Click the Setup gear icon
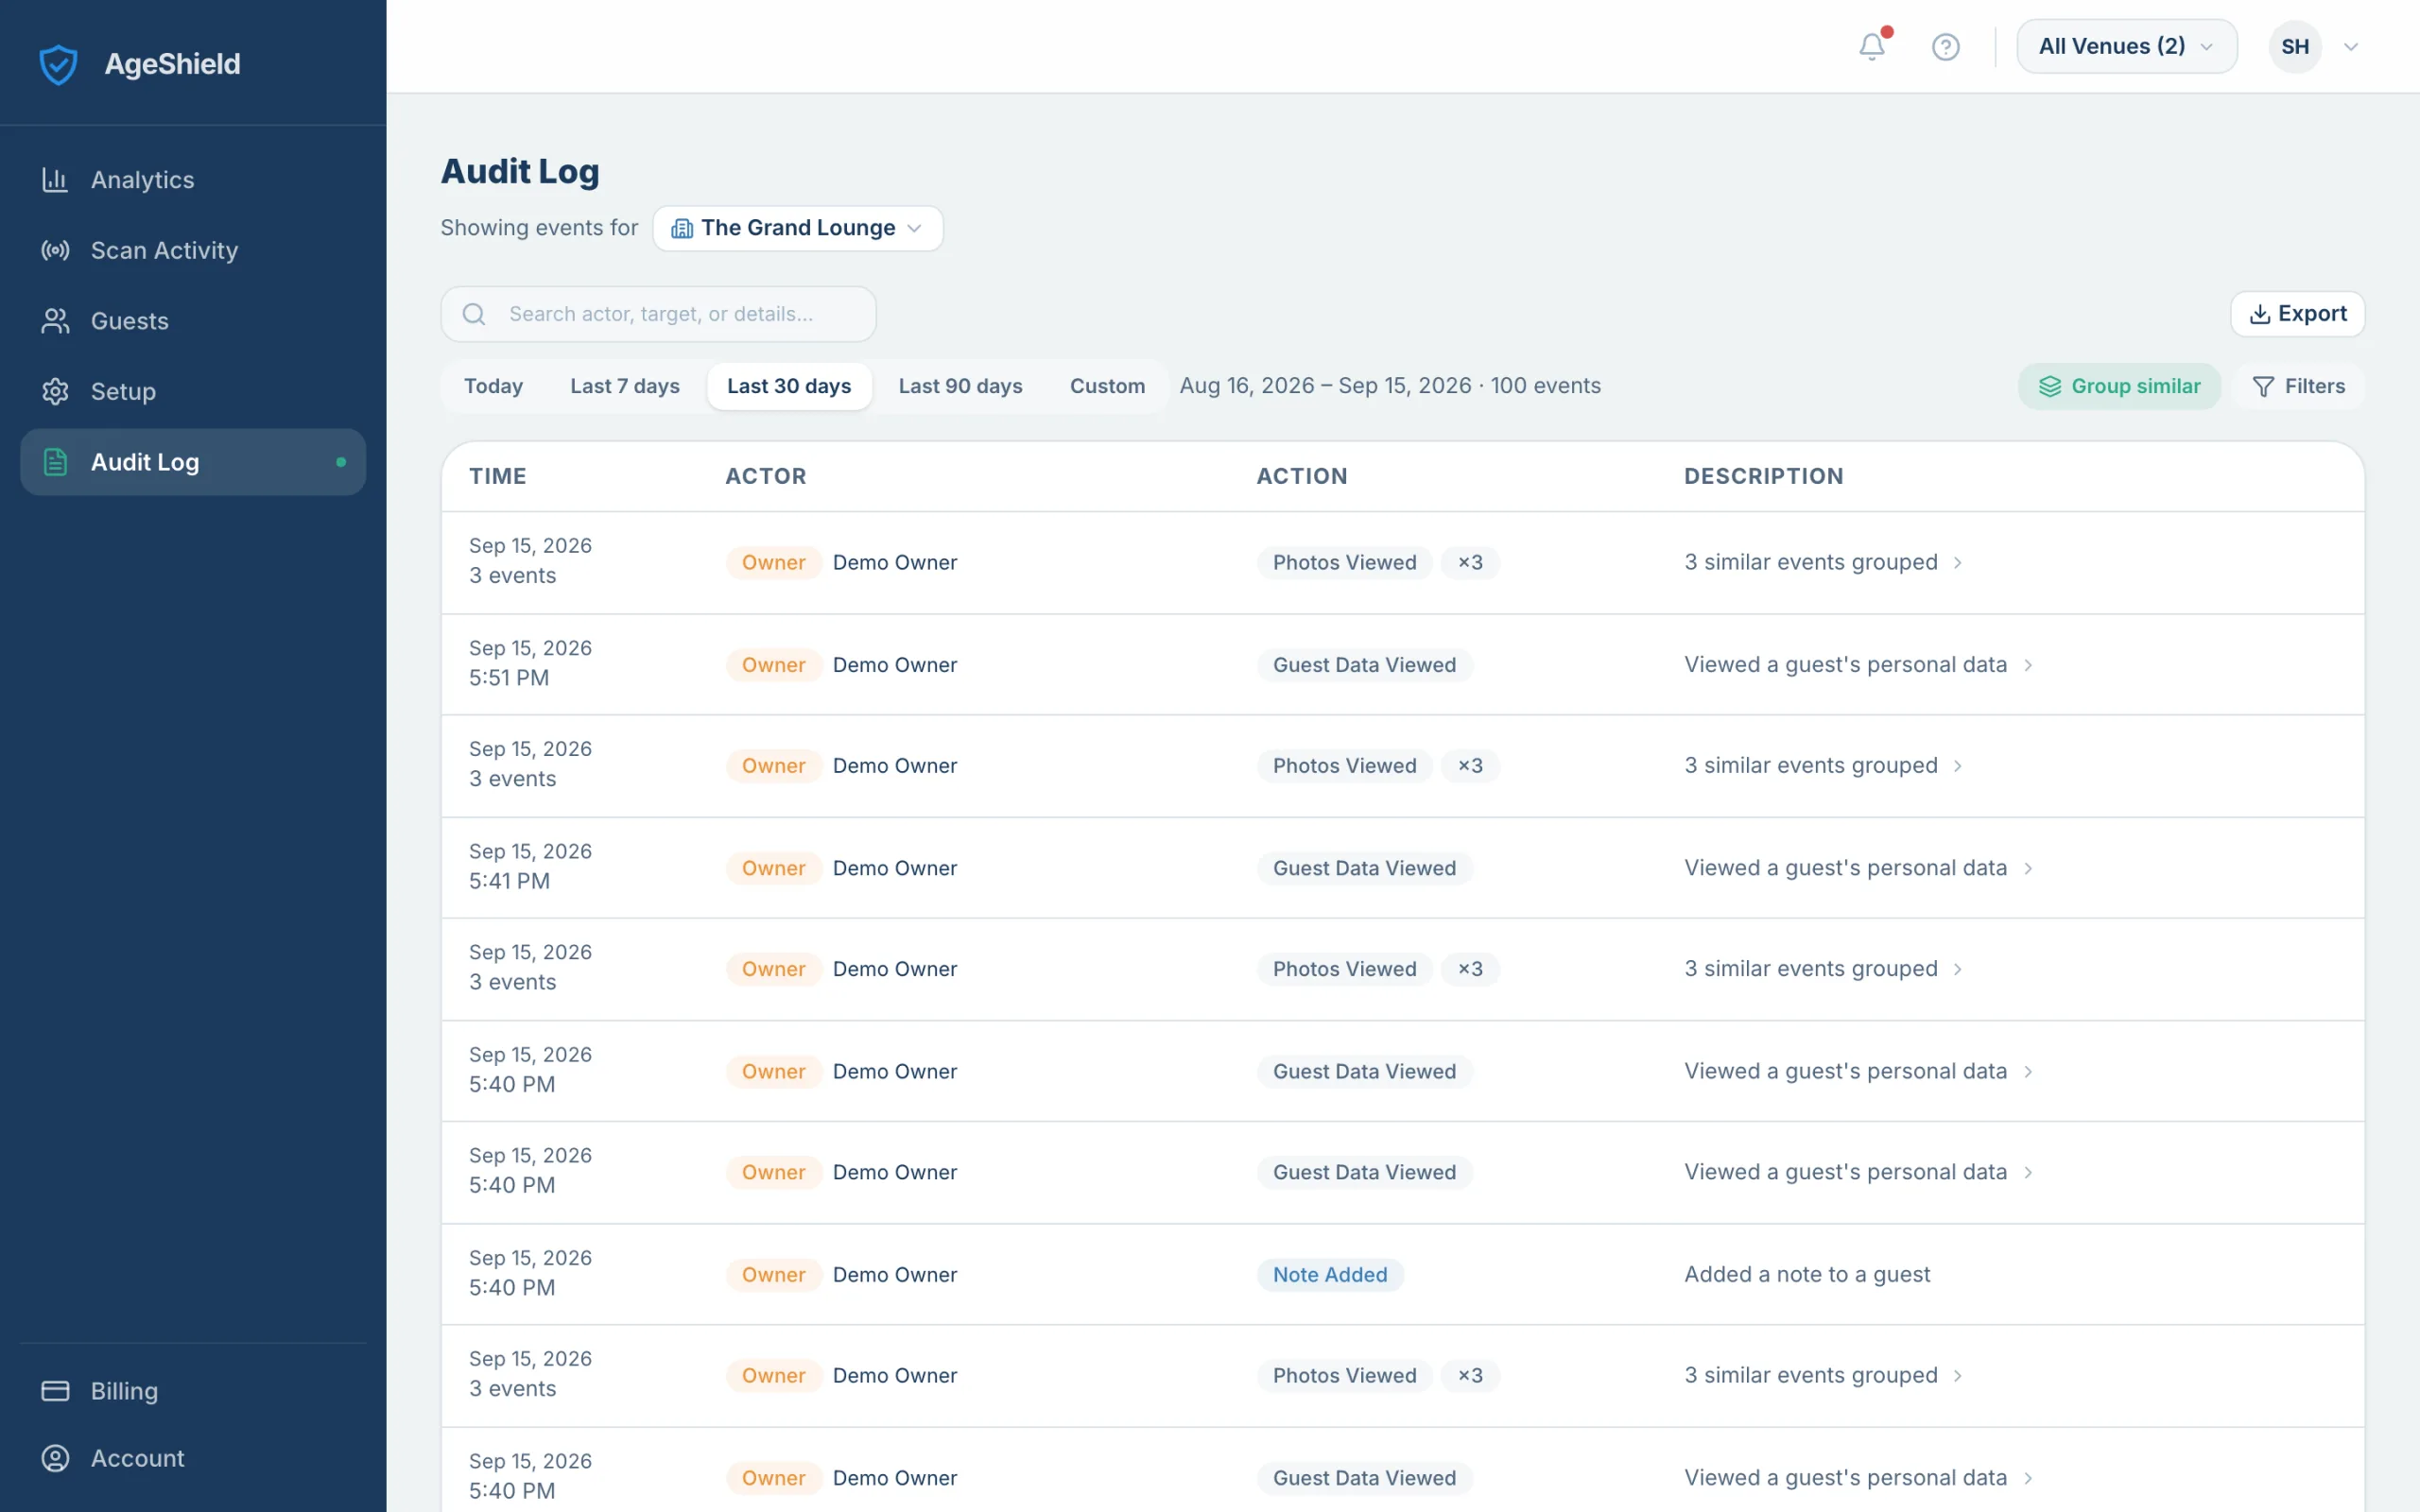This screenshot has height=1512, width=2420. 55,391
